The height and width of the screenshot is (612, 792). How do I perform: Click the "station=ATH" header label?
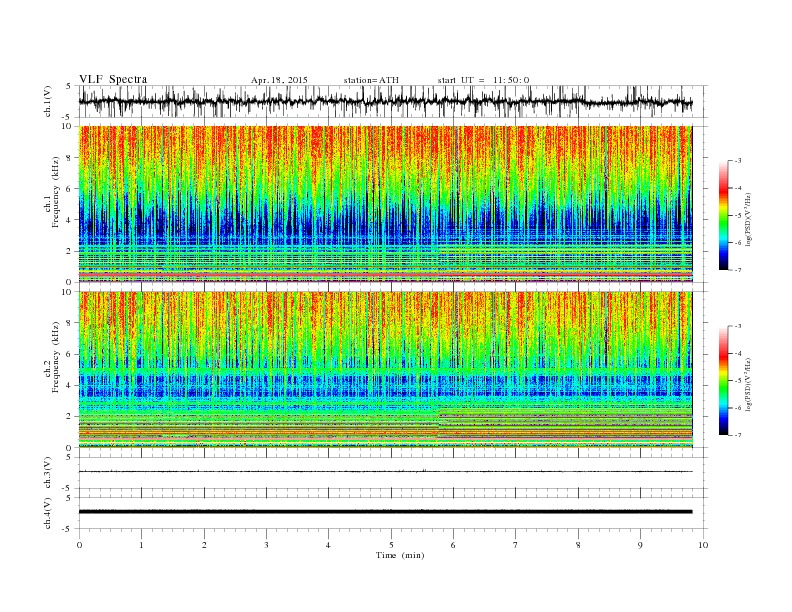click(x=371, y=80)
